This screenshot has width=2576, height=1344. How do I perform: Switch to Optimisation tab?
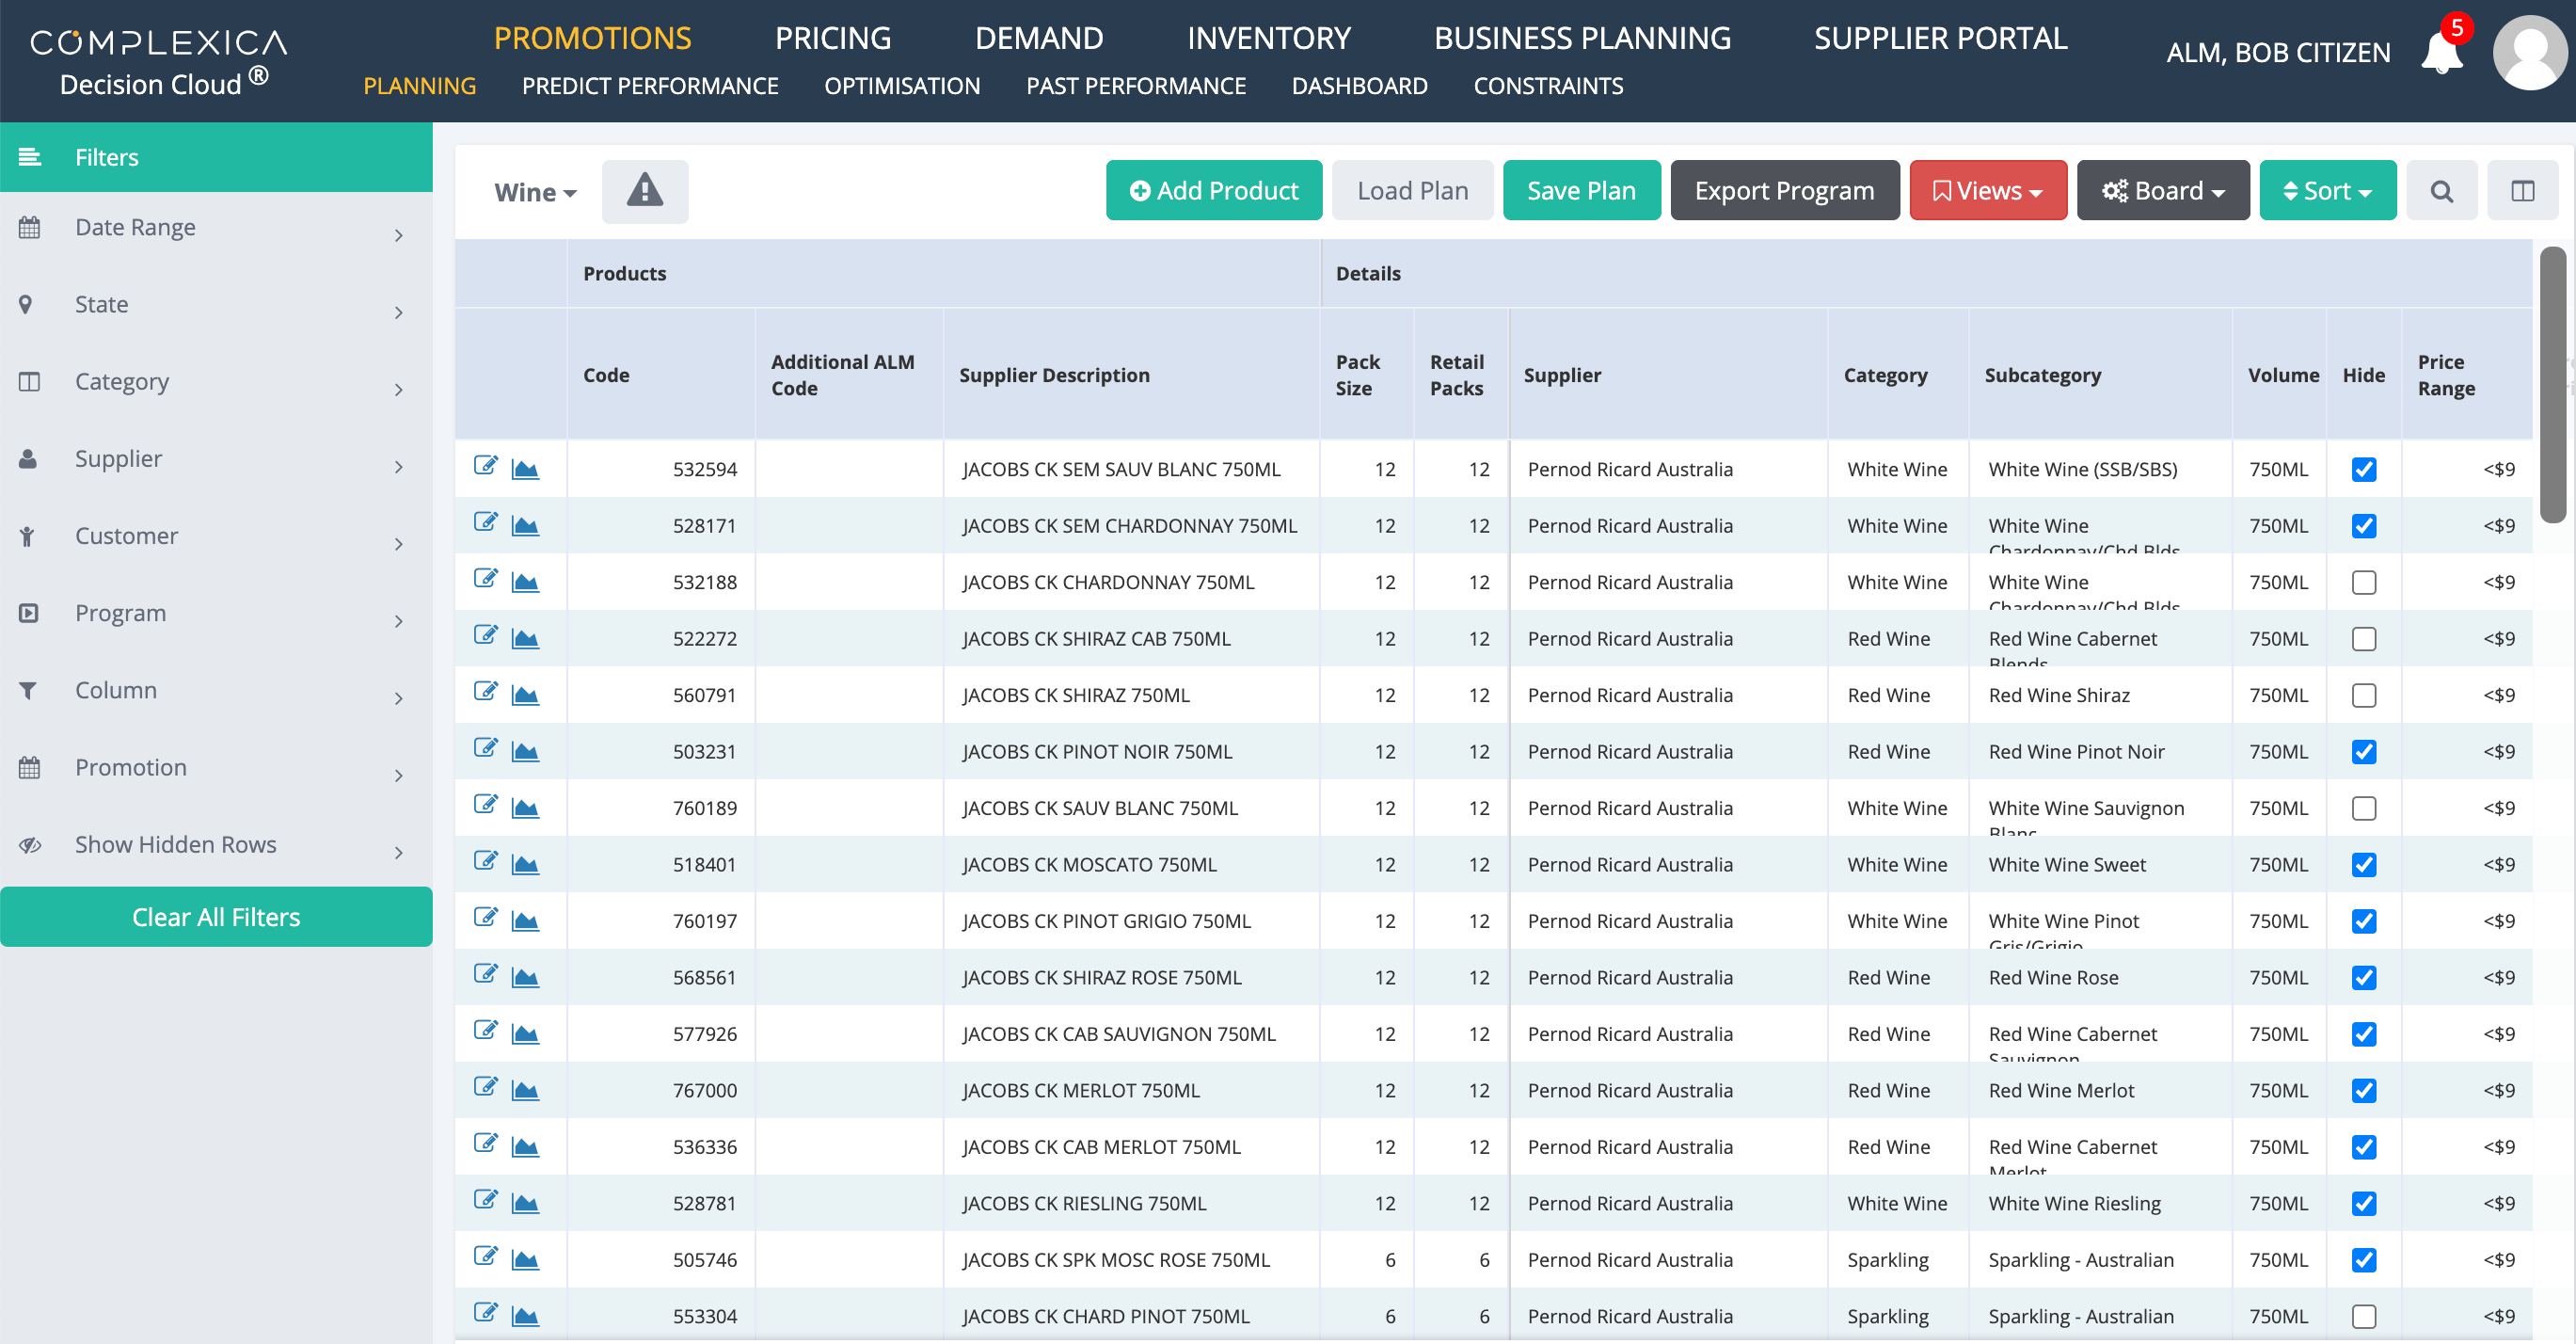pos(902,86)
